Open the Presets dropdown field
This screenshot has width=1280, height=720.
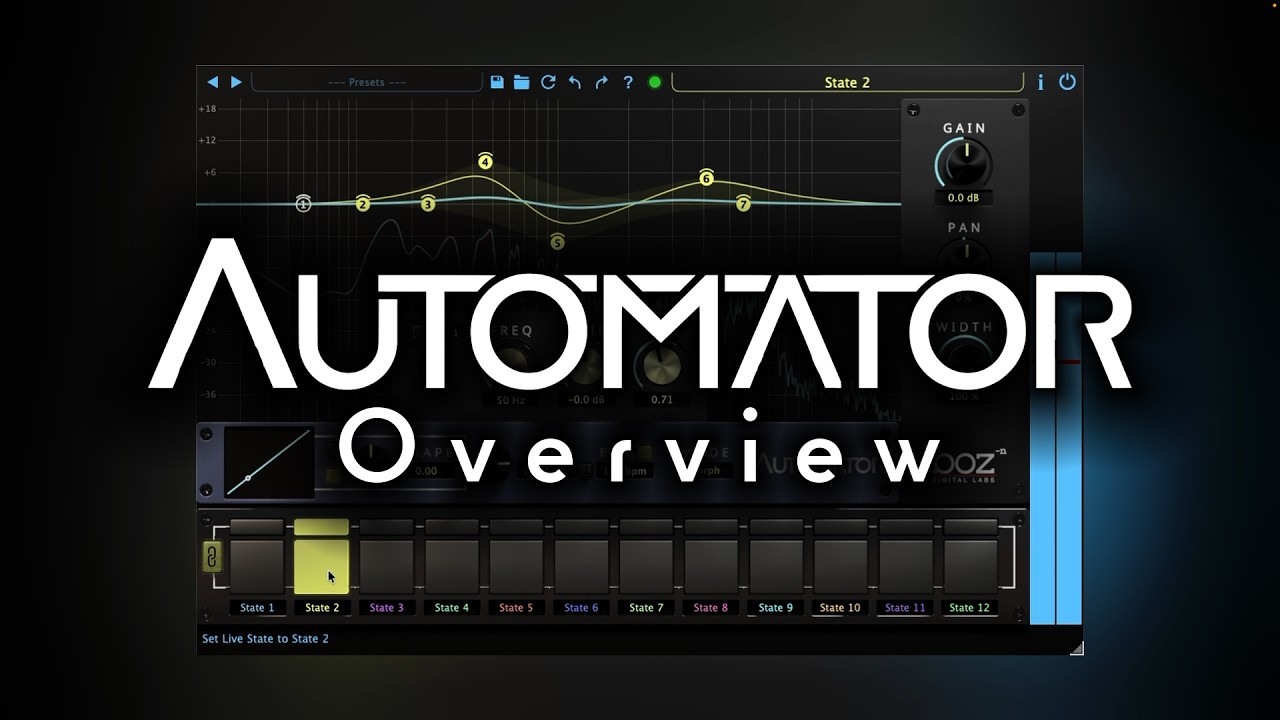(367, 82)
